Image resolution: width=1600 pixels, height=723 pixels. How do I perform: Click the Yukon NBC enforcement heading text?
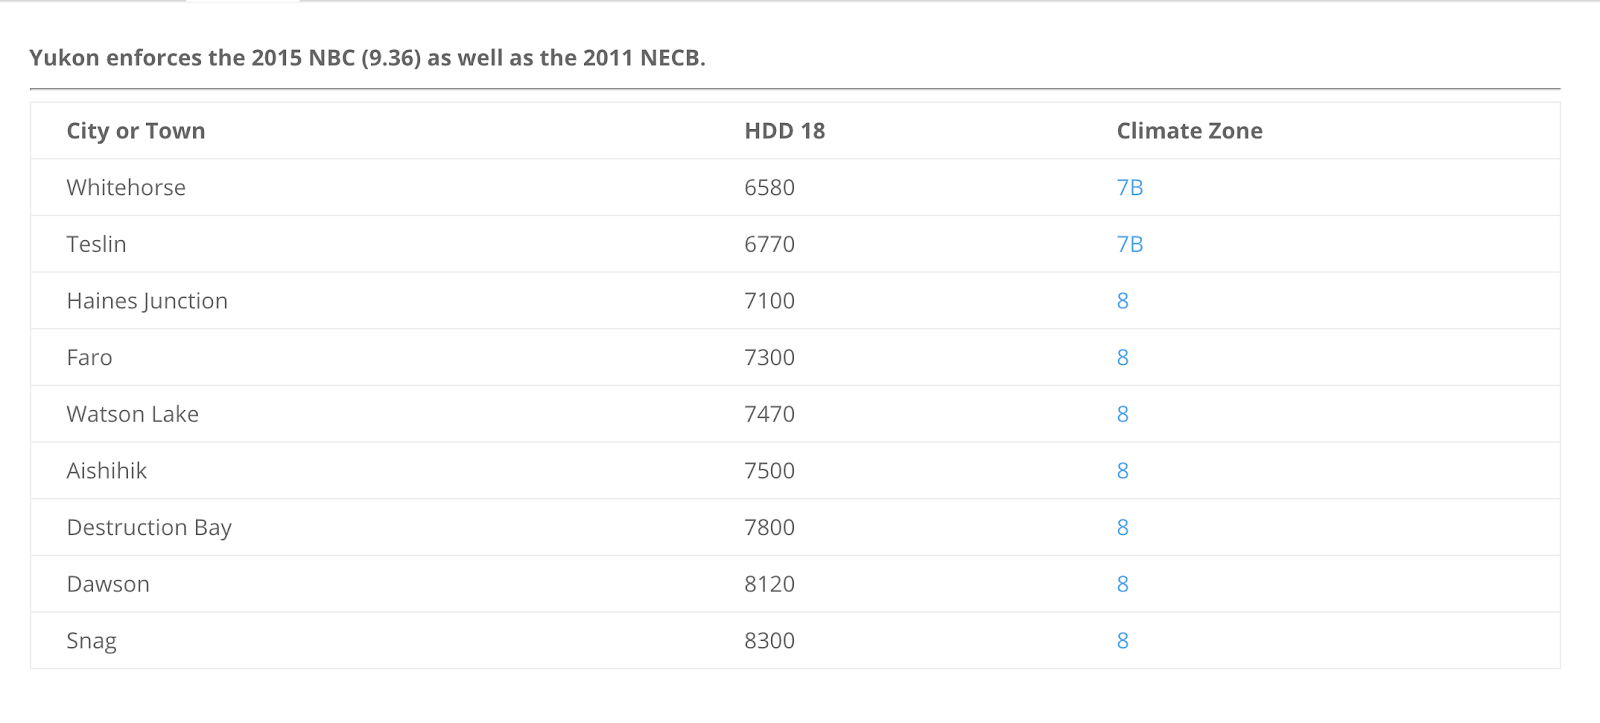tap(367, 58)
